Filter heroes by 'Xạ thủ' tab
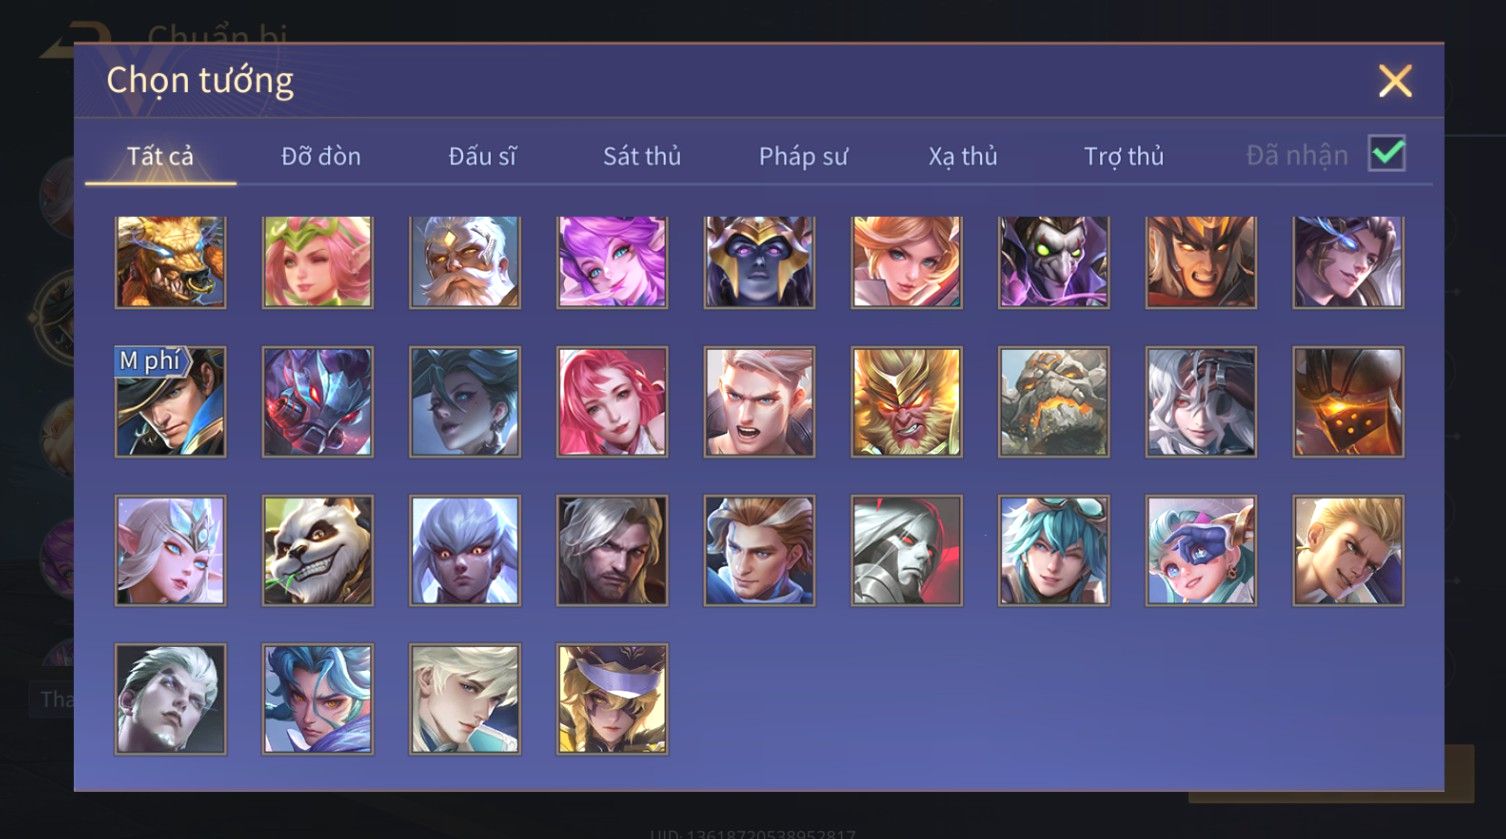This screenshot has width=1506, height=839. click(x=963, y=156)
